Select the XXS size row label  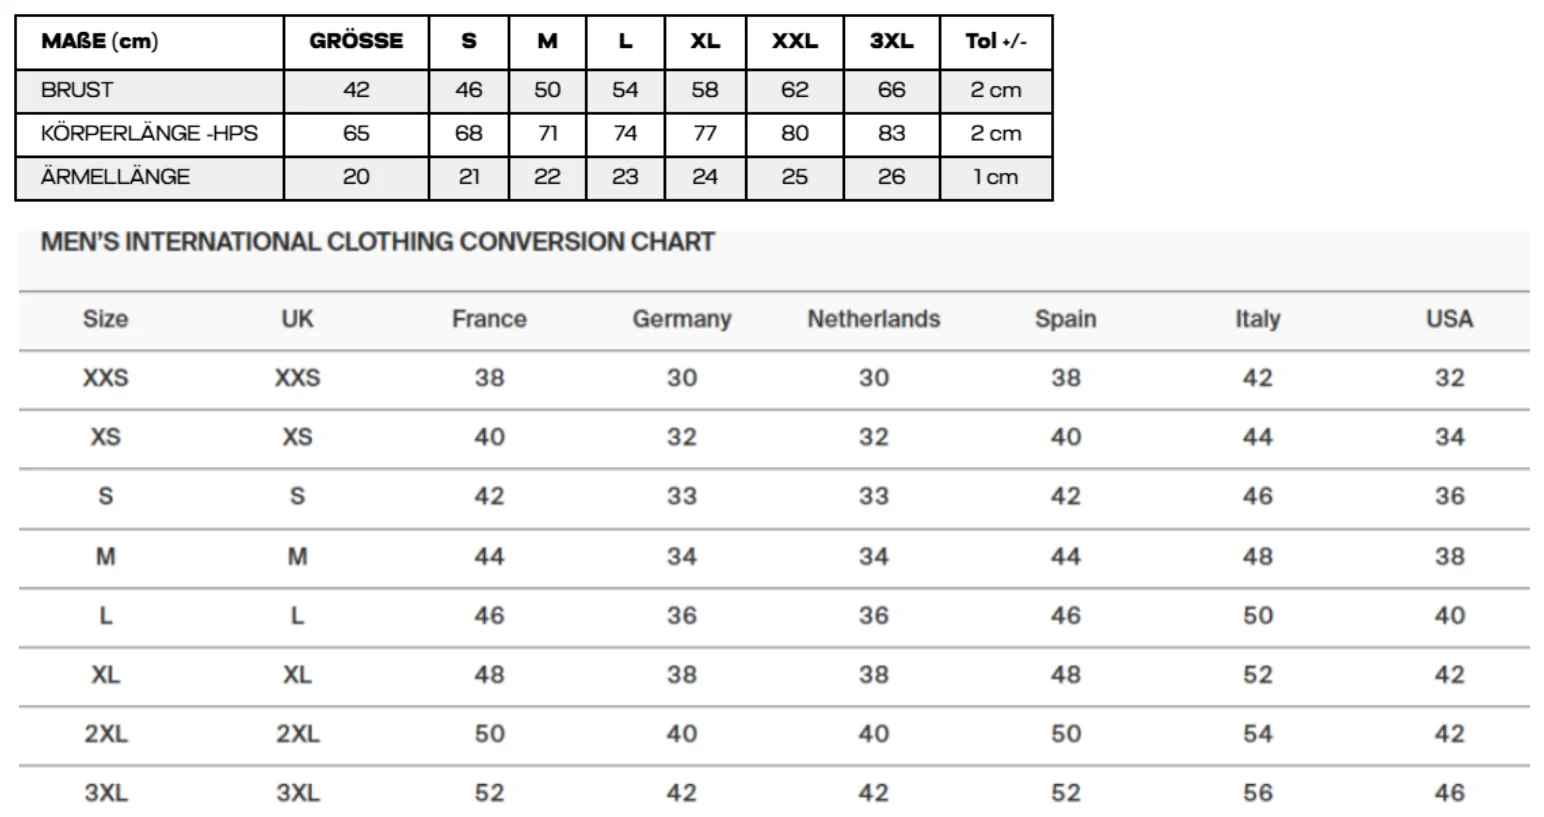(105, 378)
